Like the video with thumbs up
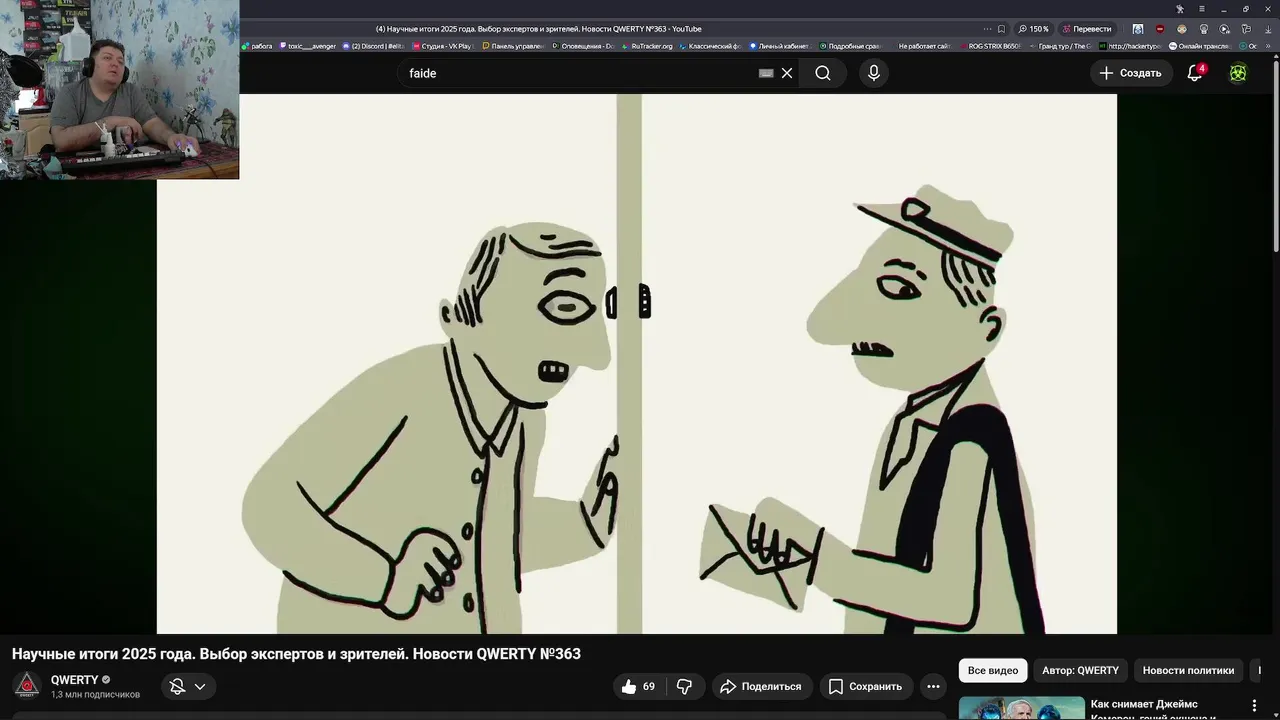 coord(637,686)
